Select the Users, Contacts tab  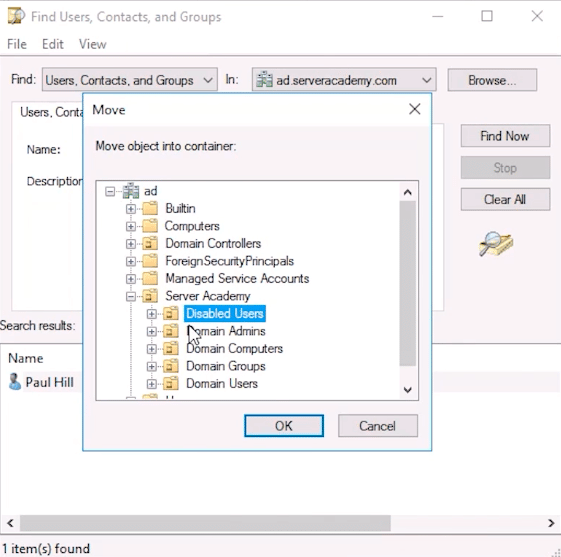[x=50, y=112]
